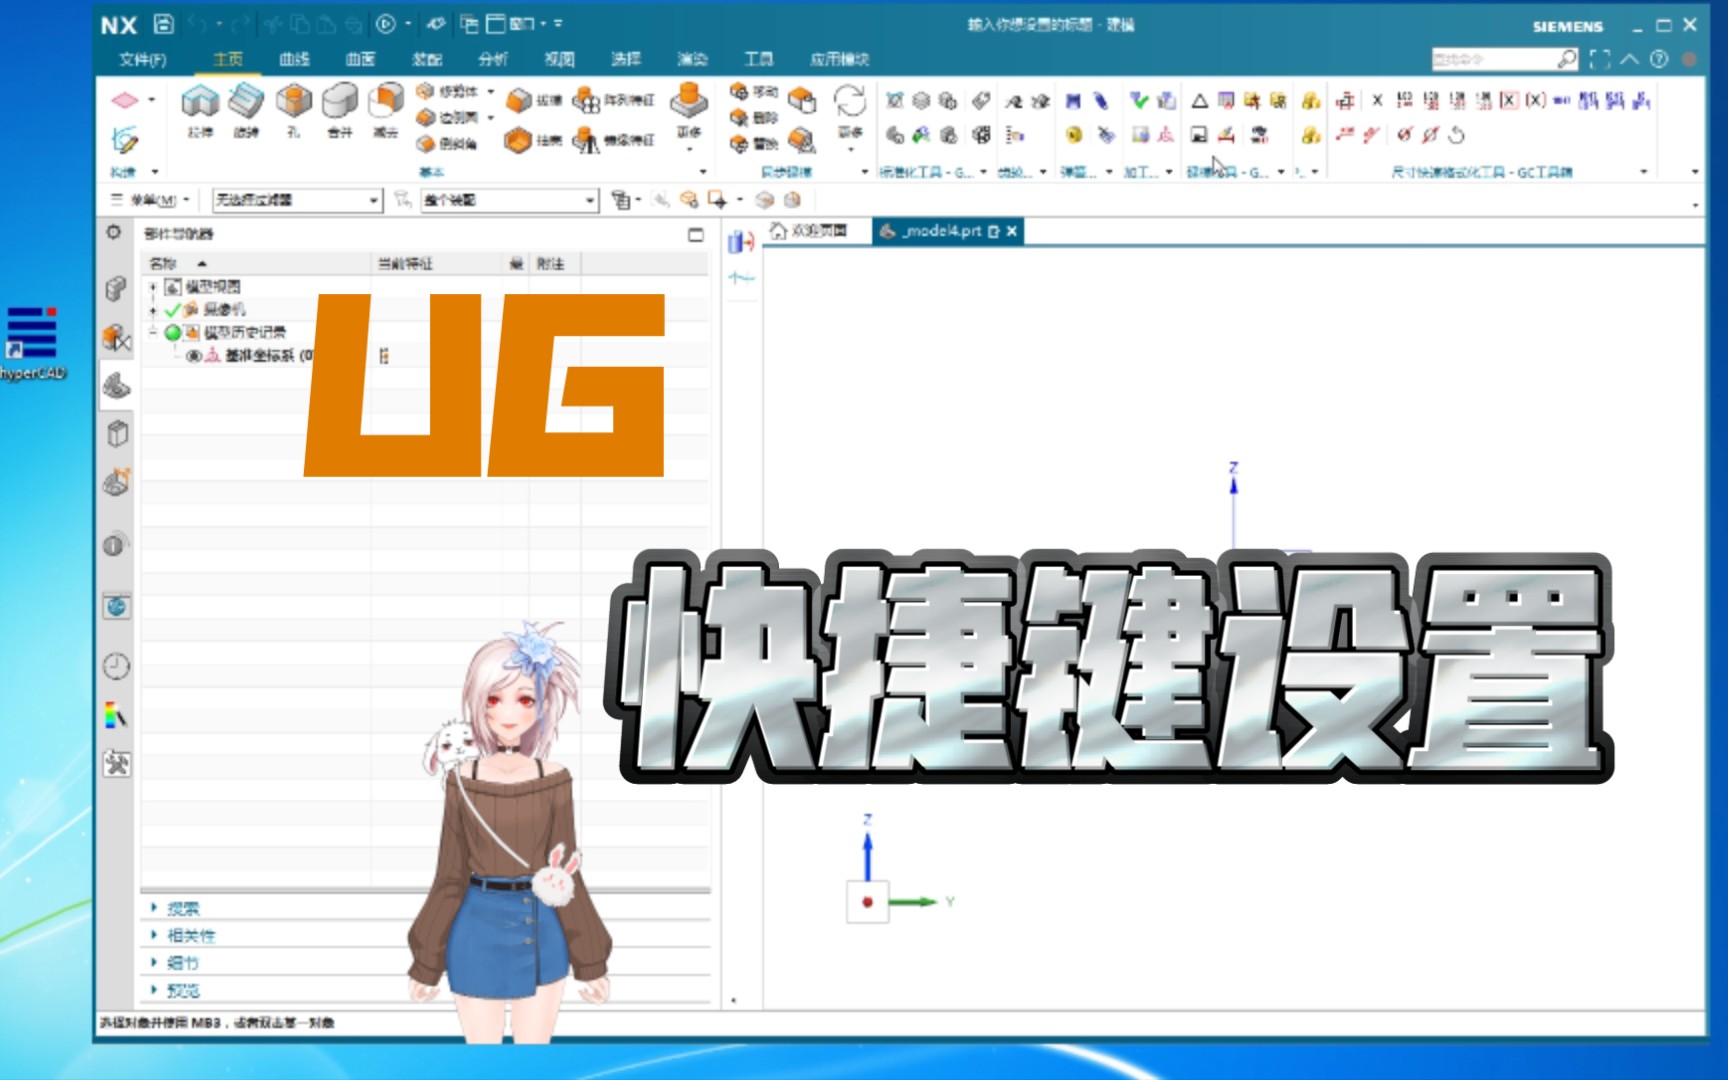Click the 阵列特征 Pattern Feature tool

613,100
